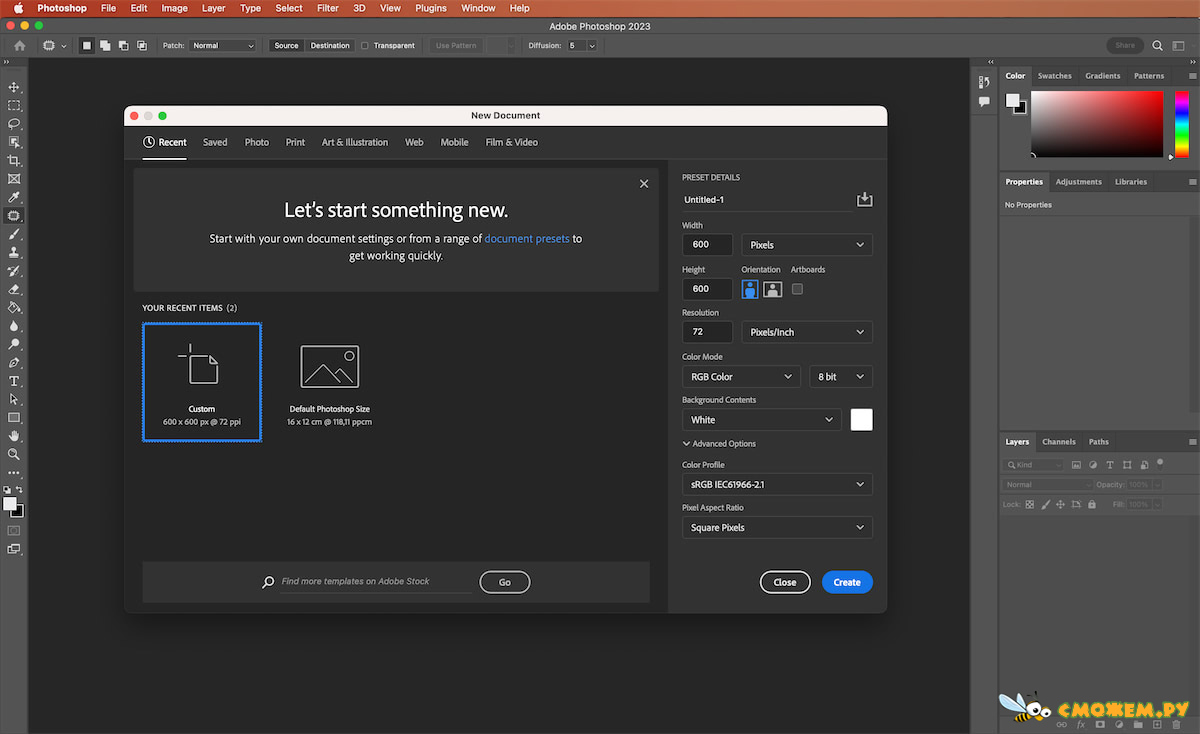Viewport: 1200px width, 734px height.
Task: Open the 8 bit depth dropdown
Action: (841, 376)
